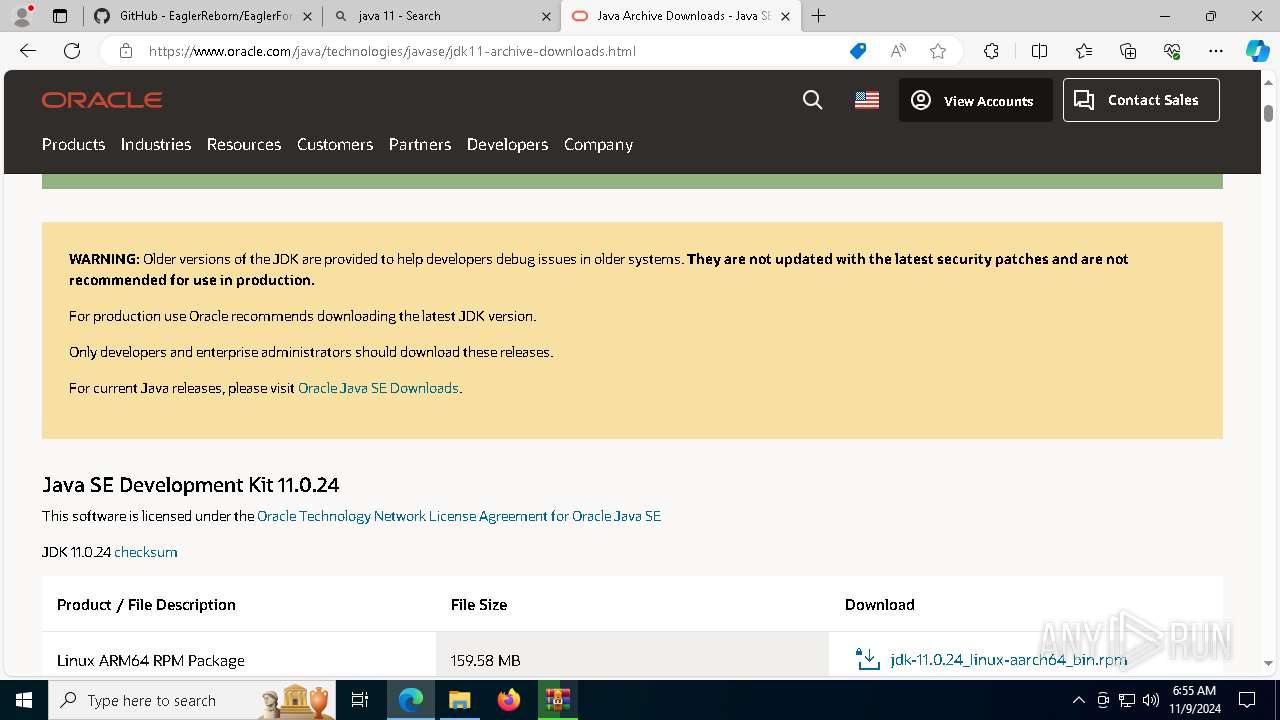The height and width of the screenshot is (720, 1280).
Task: Open Developers menu
Action: (507, 144)
